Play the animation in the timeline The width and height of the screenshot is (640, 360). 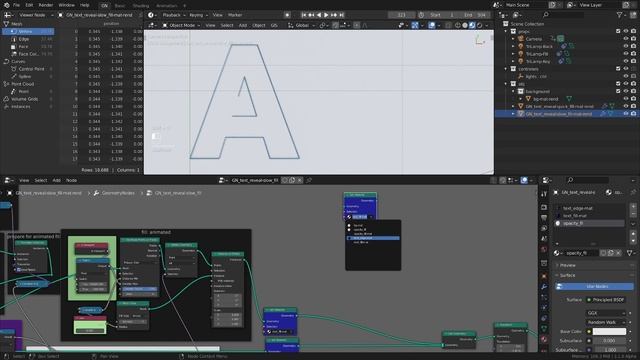pyautogui.click(x=327, y=15)
